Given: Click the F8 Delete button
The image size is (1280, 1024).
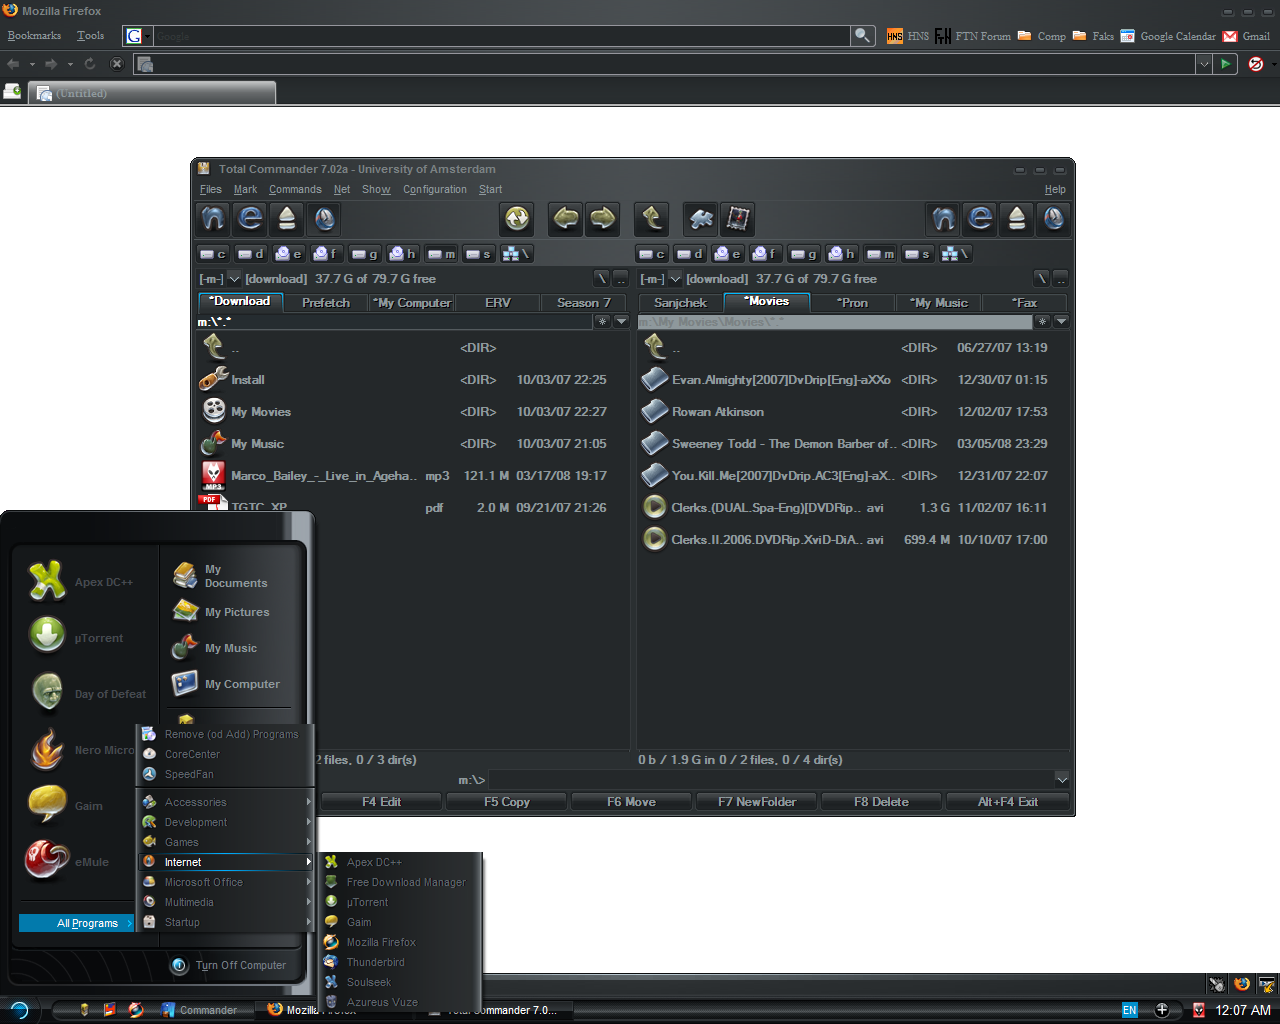Looking at the screenshot, I should pyautogui.click(x=882, y=802).
